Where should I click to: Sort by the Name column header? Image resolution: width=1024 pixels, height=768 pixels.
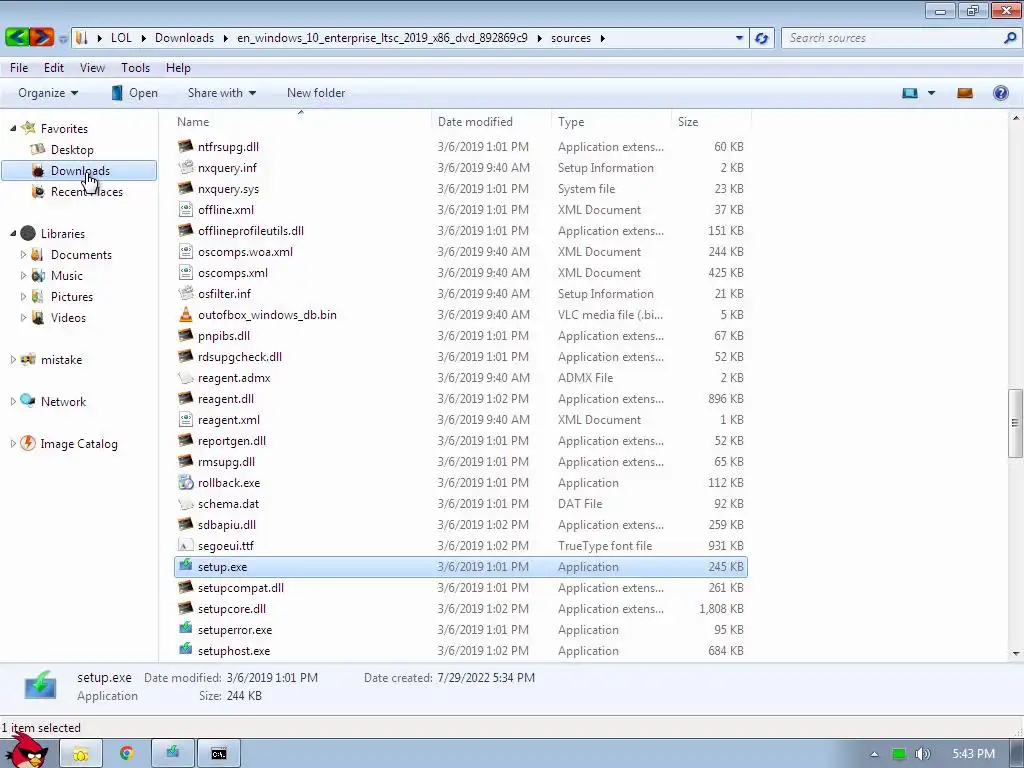coord(301,121)
